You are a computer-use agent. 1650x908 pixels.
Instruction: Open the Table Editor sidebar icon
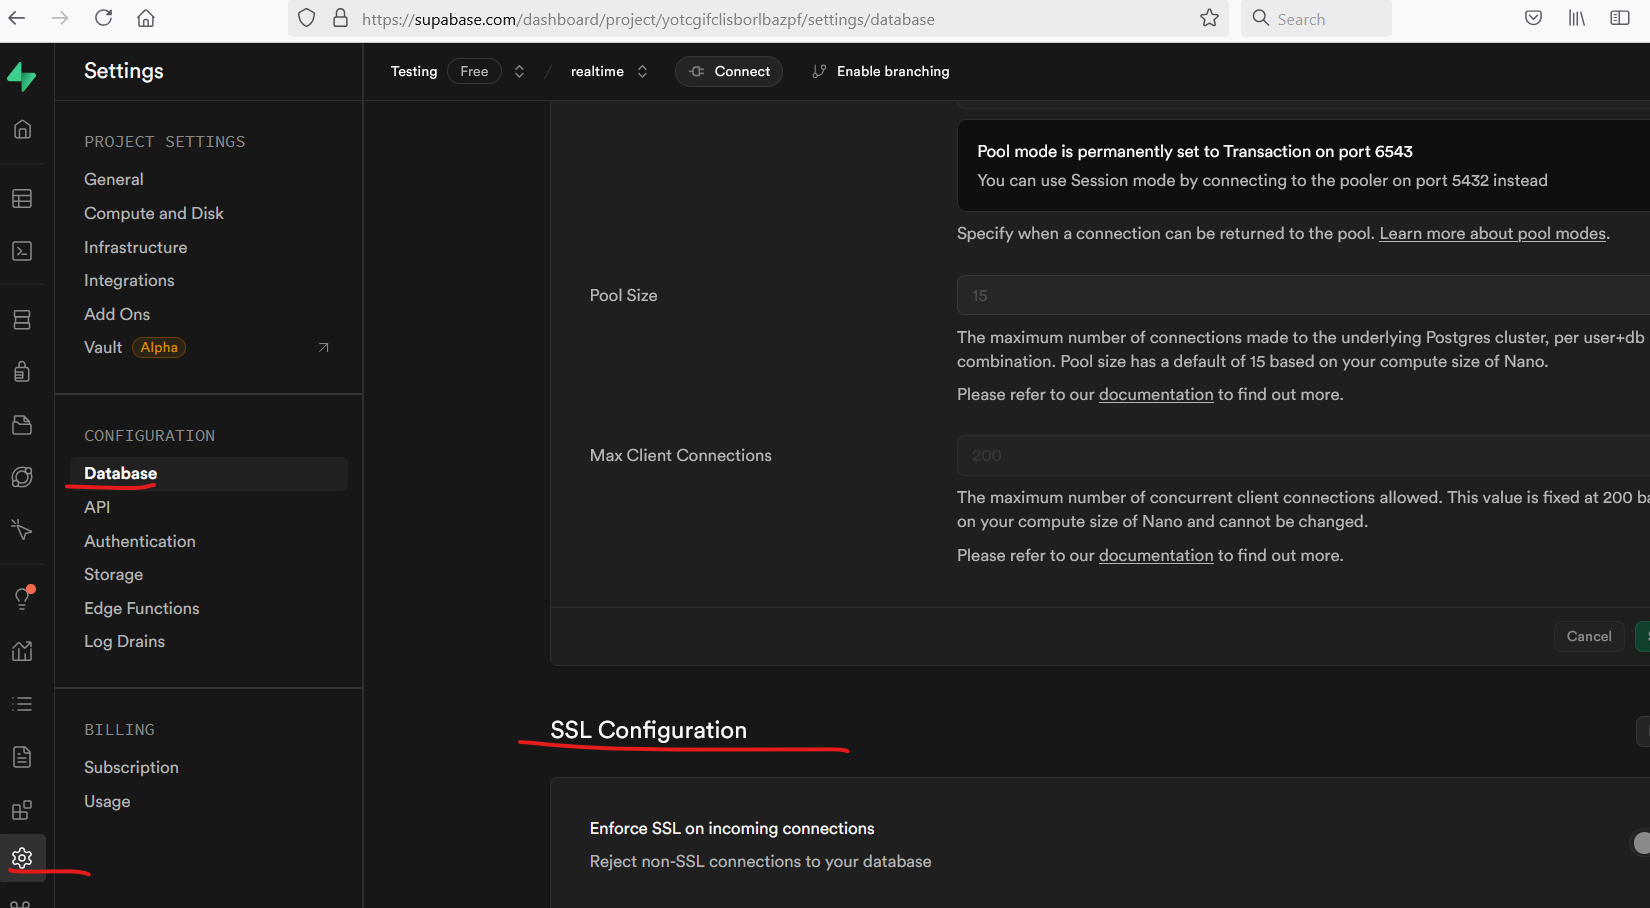point(22,199)
